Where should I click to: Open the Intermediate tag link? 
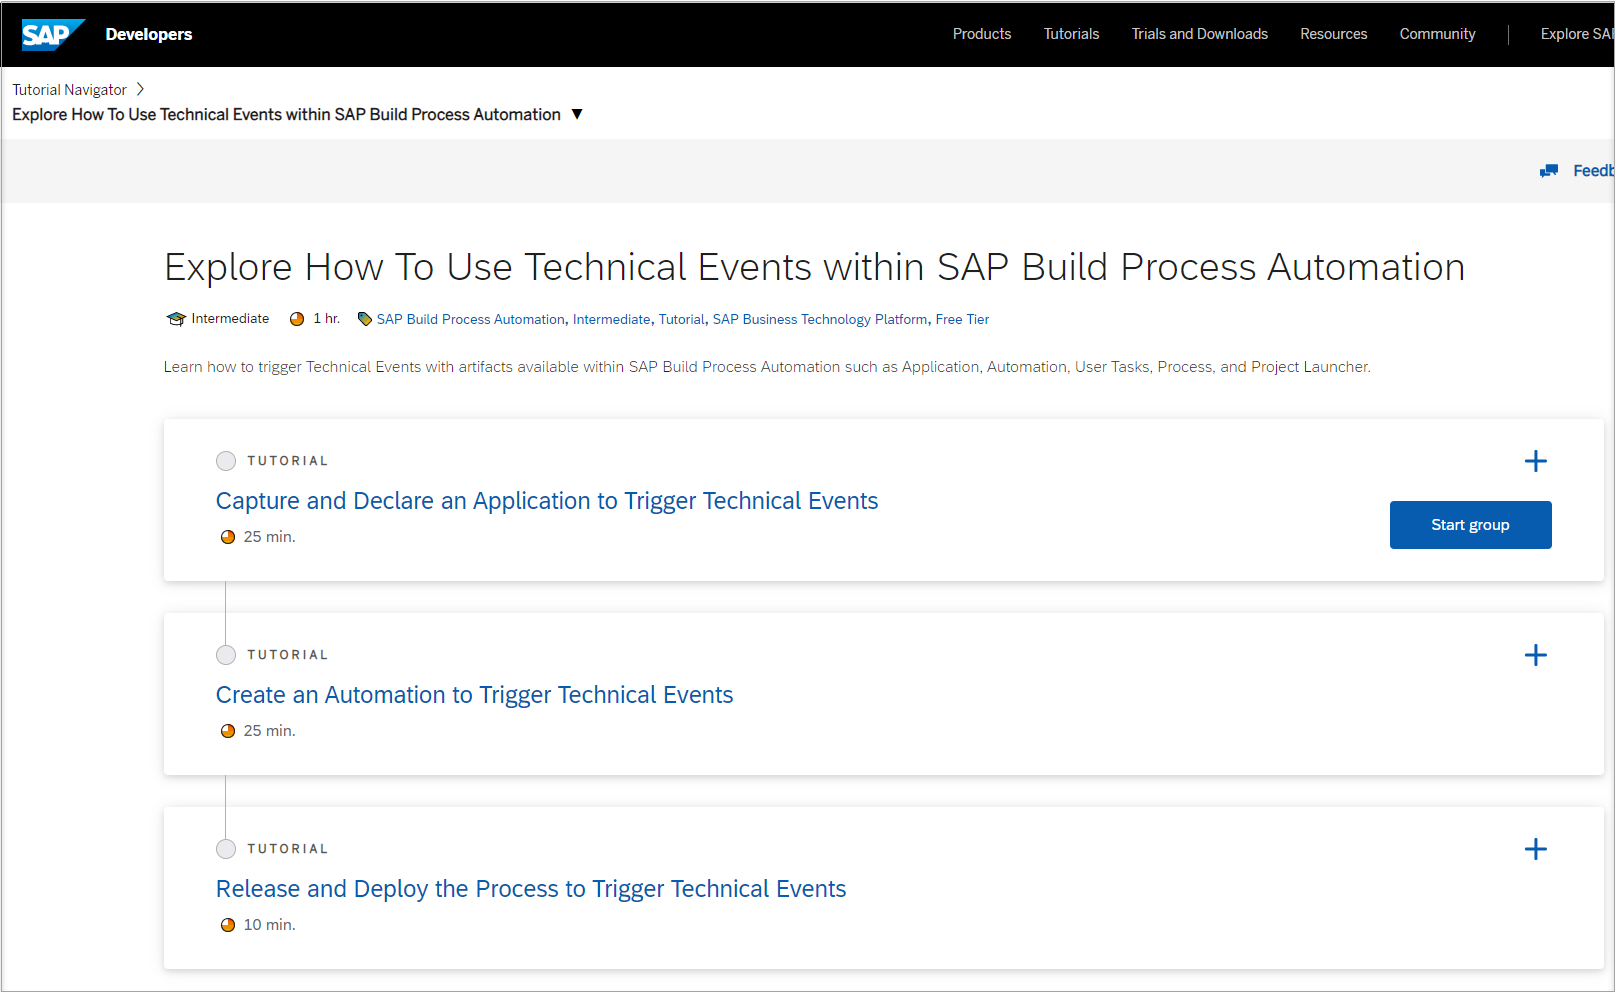tap(611, 319)
